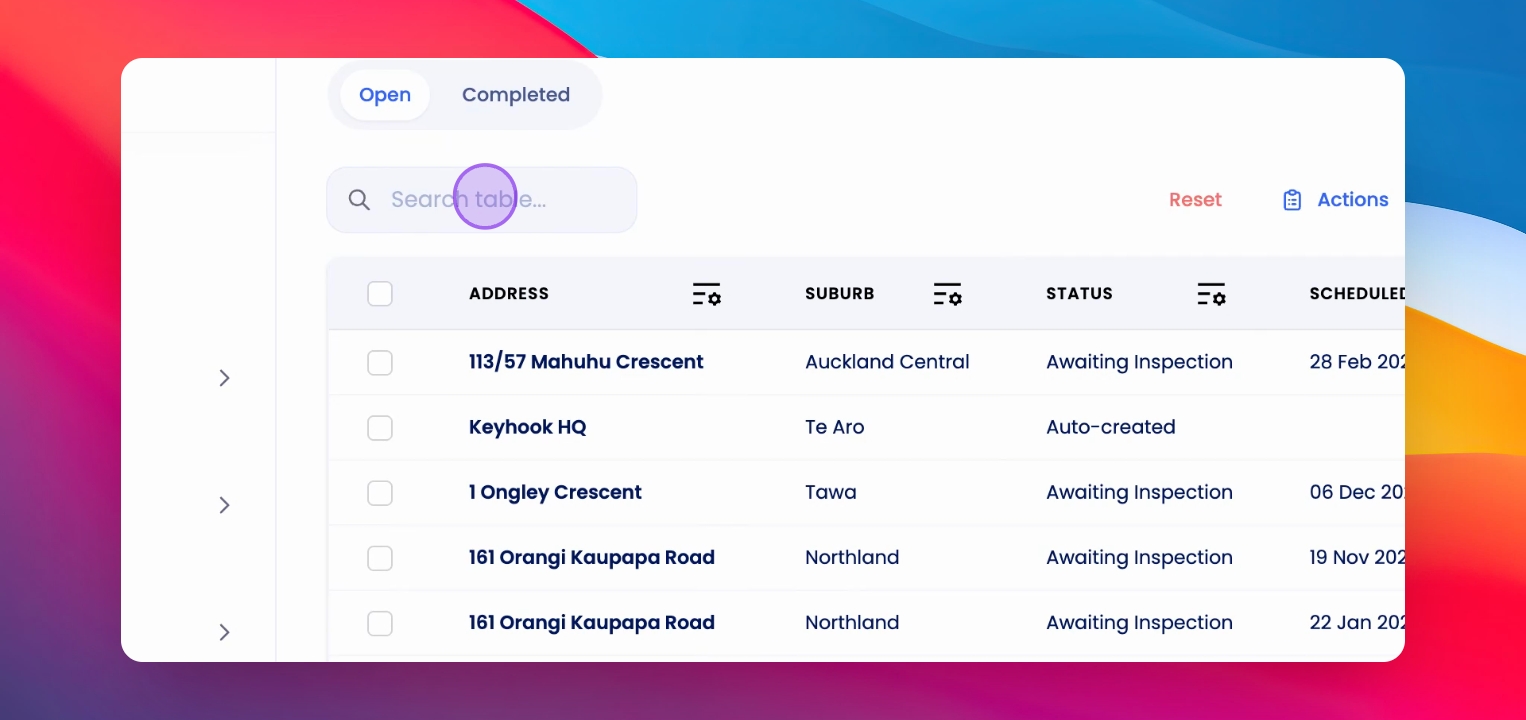This screenshot has width=1526, height=720.
Task: Check the 113/57 Mahuhu Crescent row
Action: click(x=380, y=362)
